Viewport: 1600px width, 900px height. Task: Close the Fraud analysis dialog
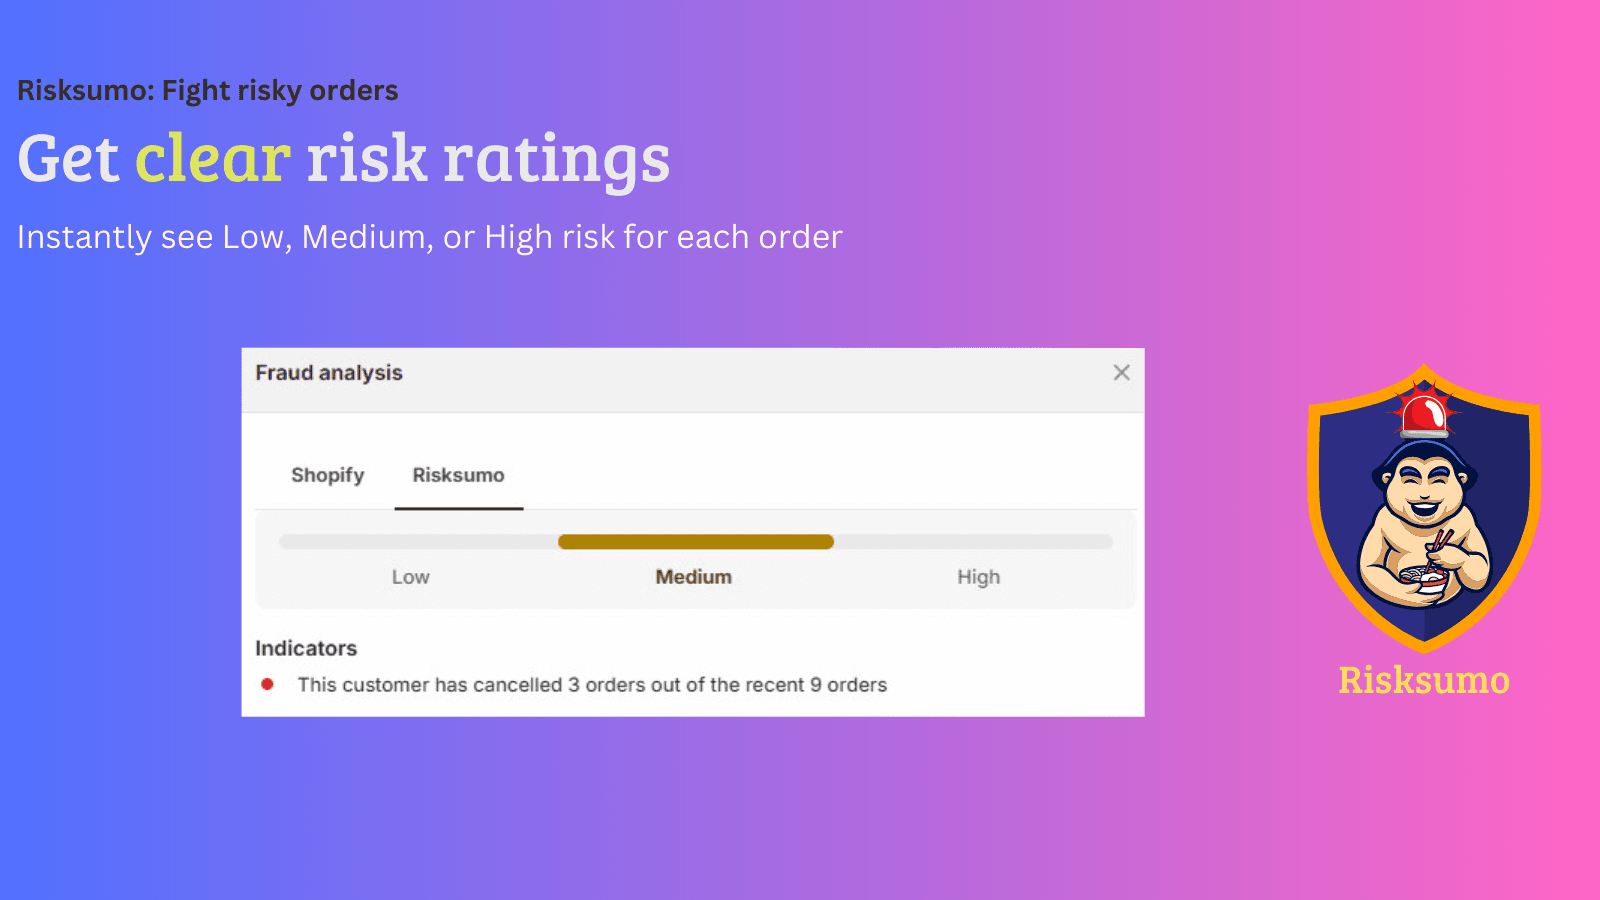point(1121,373)
